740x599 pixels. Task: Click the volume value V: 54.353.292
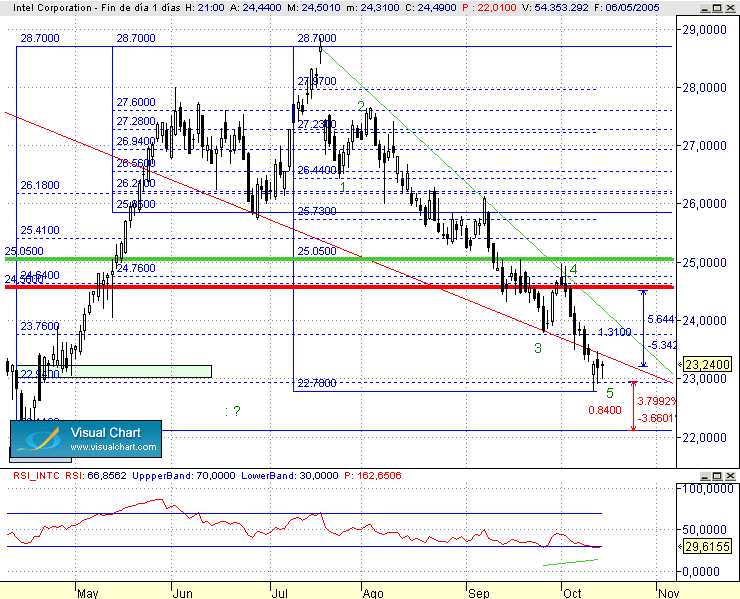[555, 8]
